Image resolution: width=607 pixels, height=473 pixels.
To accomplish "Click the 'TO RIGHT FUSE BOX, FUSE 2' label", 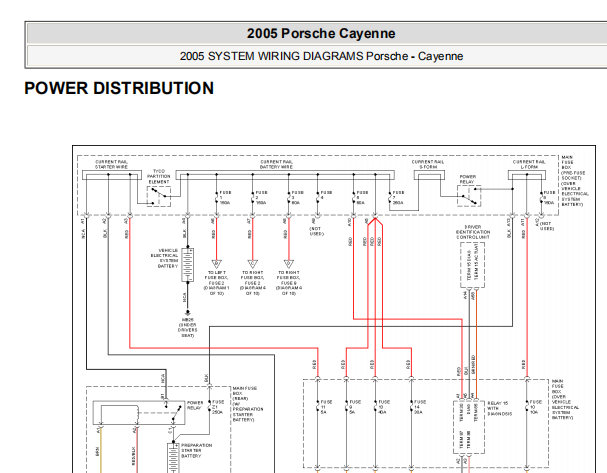I will click(252, 283).
